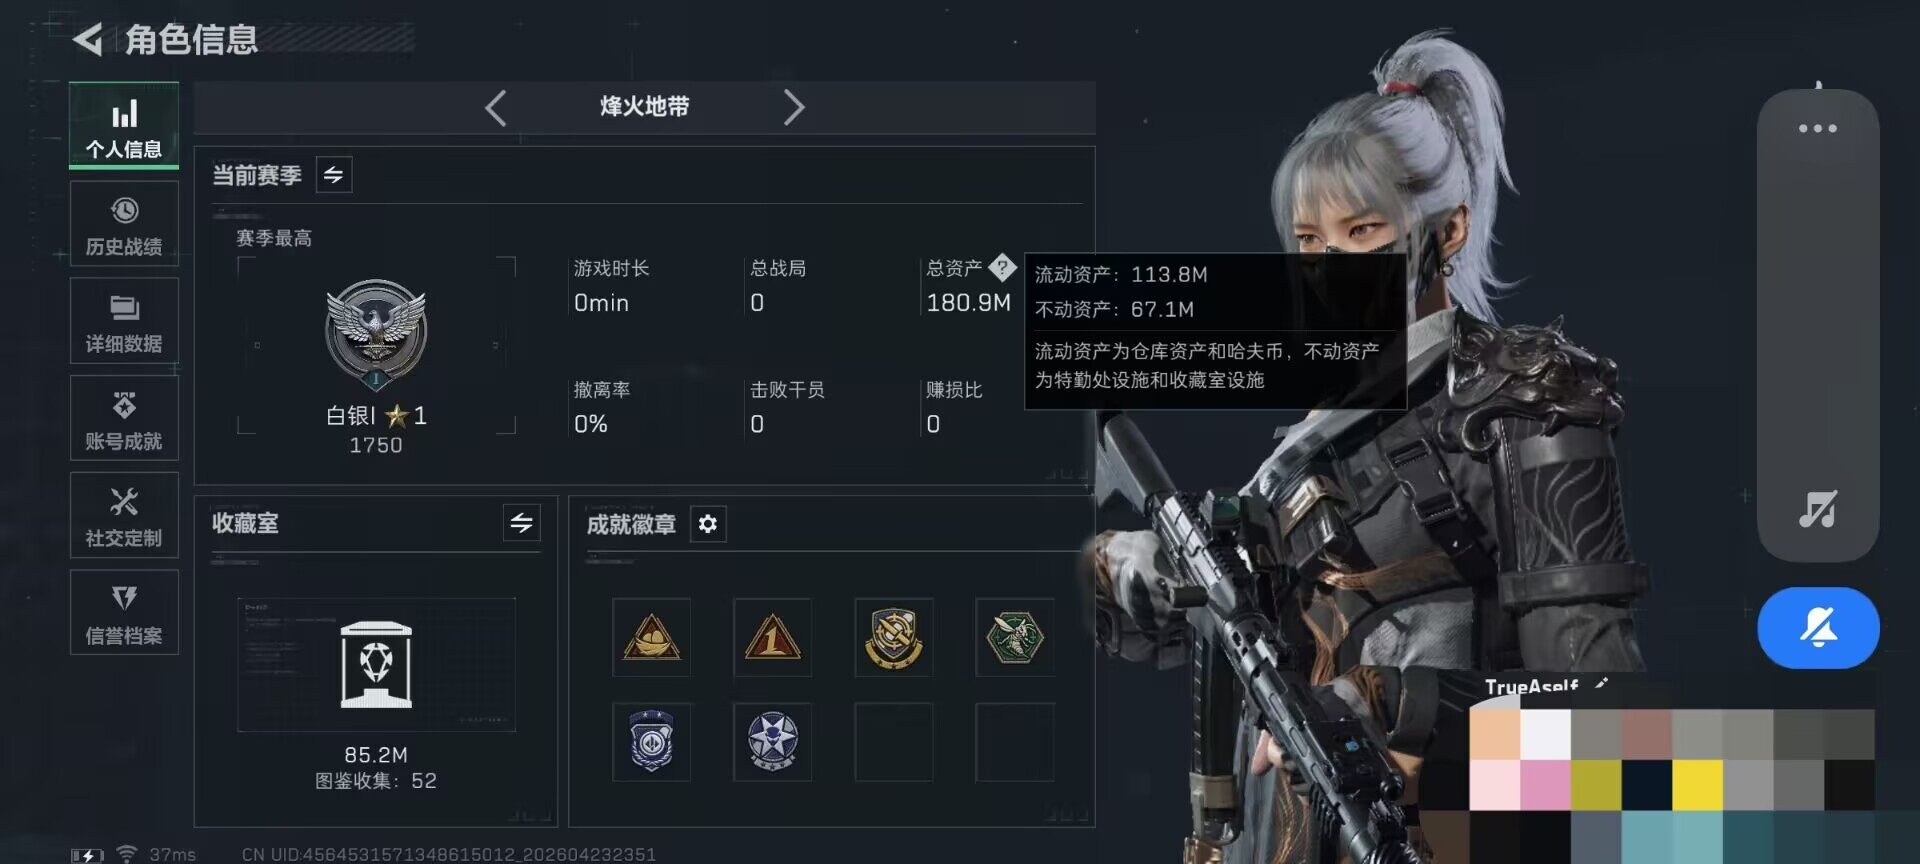
Task: Toggle the 收藏室 swap view button
Action: click(x=522, y=523)
